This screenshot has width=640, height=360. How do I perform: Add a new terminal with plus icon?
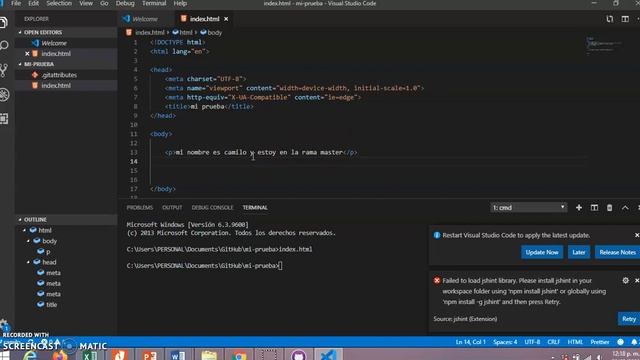pos(579,208)
